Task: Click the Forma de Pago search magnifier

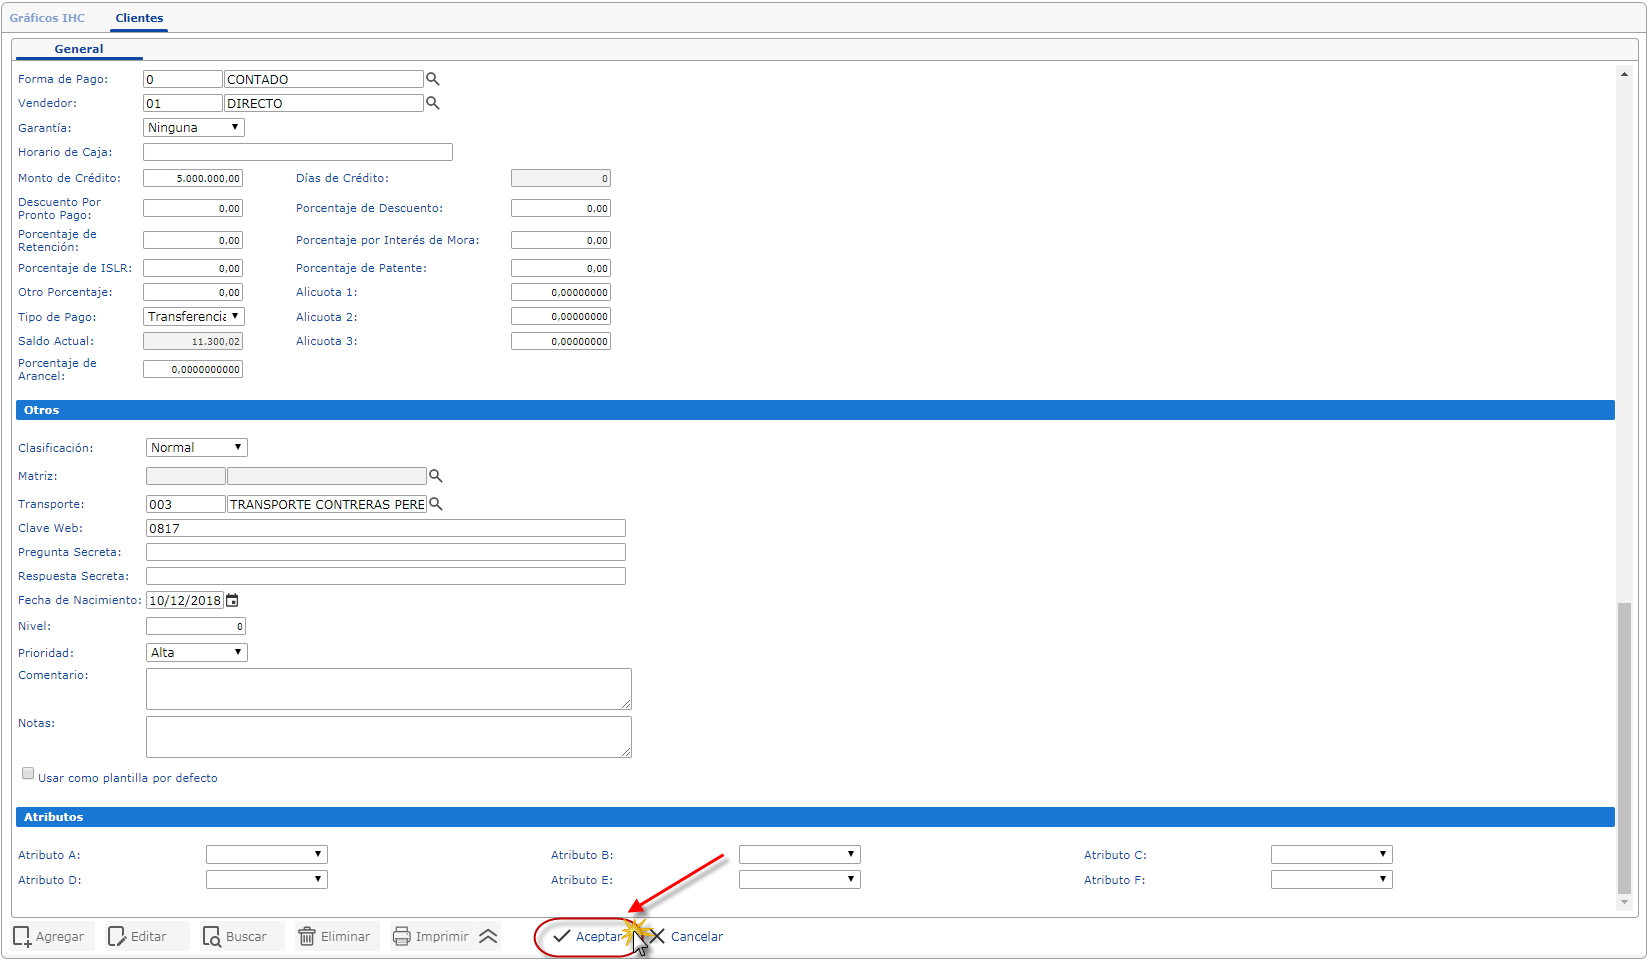Action: pos(433,79)
